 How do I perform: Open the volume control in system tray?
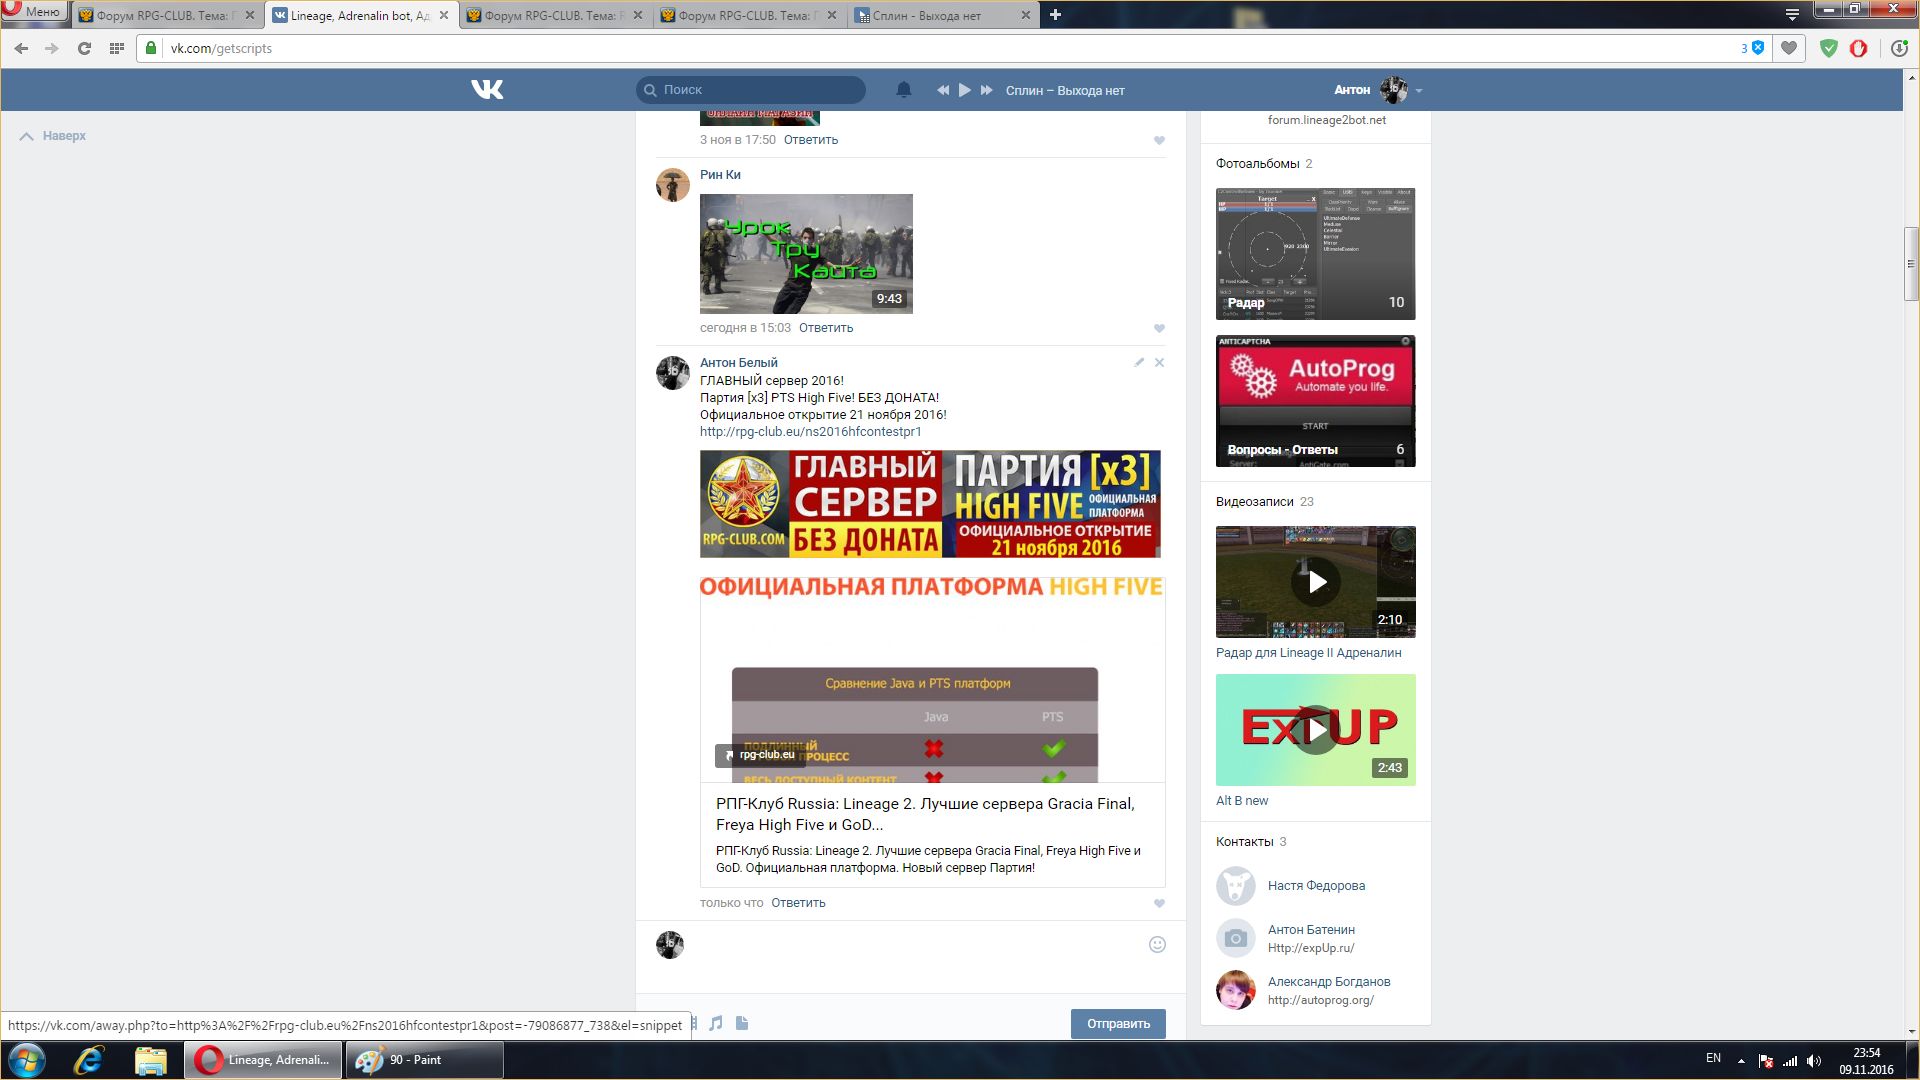click(1814, 1061)
